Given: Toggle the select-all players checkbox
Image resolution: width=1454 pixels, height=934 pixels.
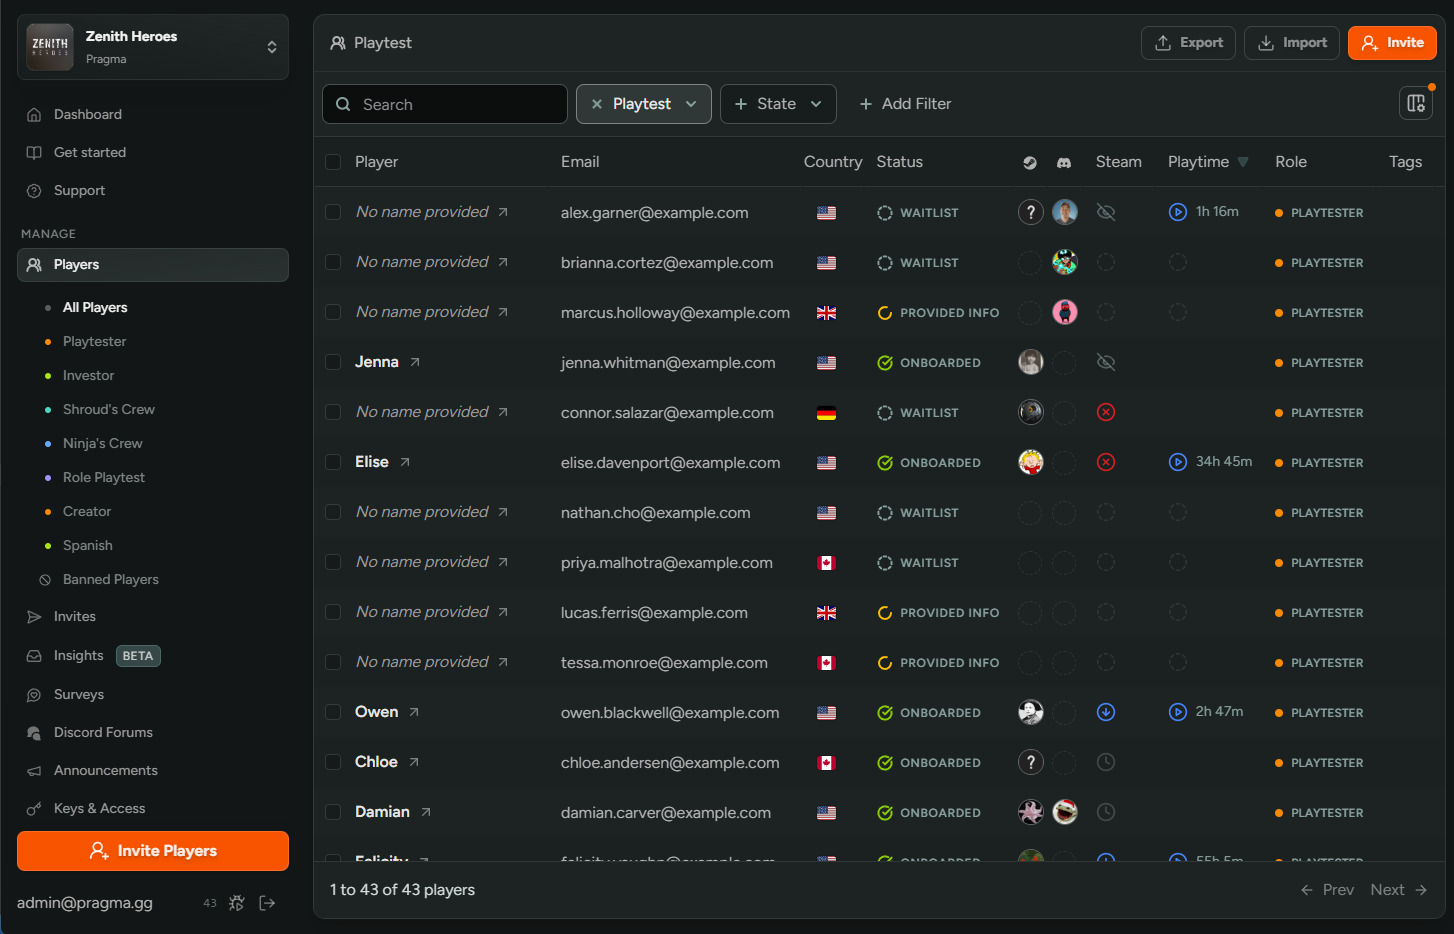Looking at the screenshot, I should click(x=333, y=162).
